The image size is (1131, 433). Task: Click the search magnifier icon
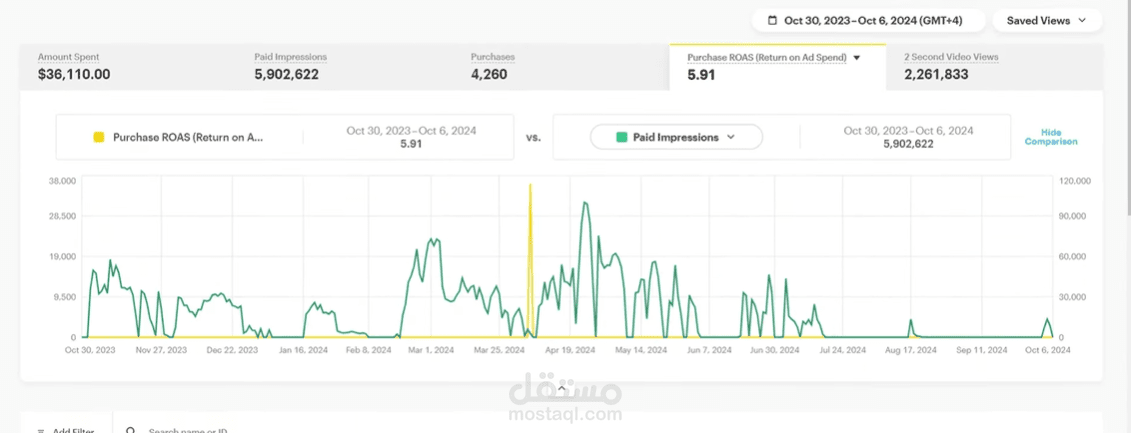[131, 431]
